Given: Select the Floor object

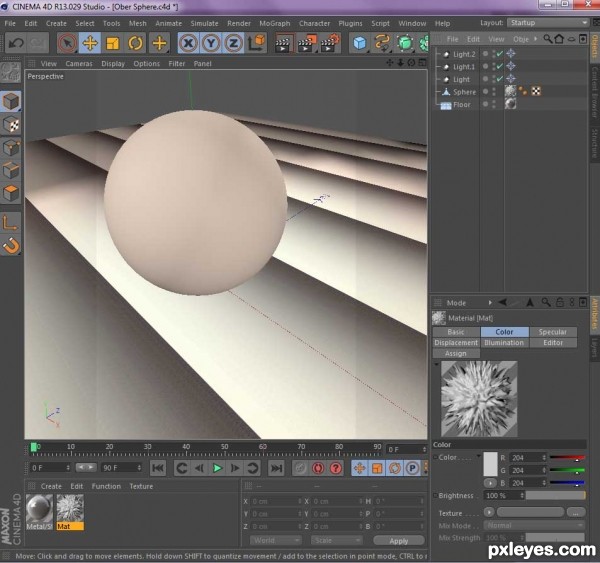Looking at the screenshot, I should point(462,104).
